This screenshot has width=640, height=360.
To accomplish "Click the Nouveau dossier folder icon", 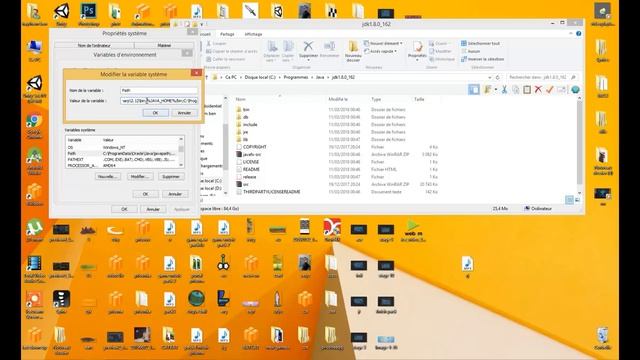I will (353, 46).
